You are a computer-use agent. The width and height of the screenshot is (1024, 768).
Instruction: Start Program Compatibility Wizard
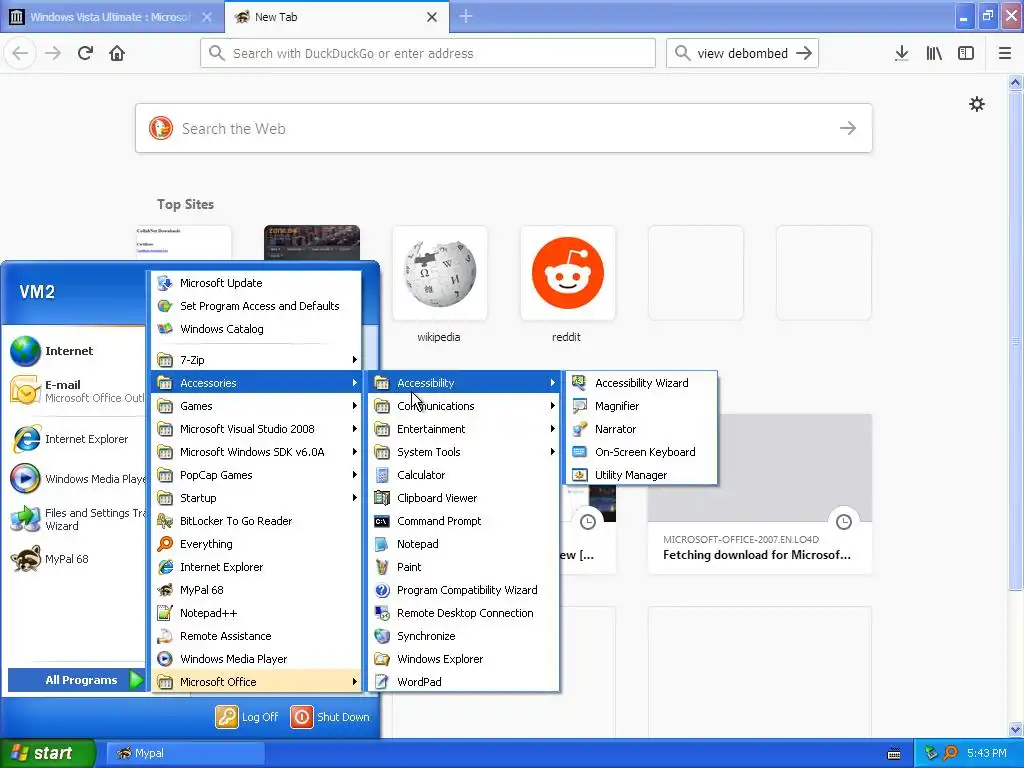click(x=464, y=590)
